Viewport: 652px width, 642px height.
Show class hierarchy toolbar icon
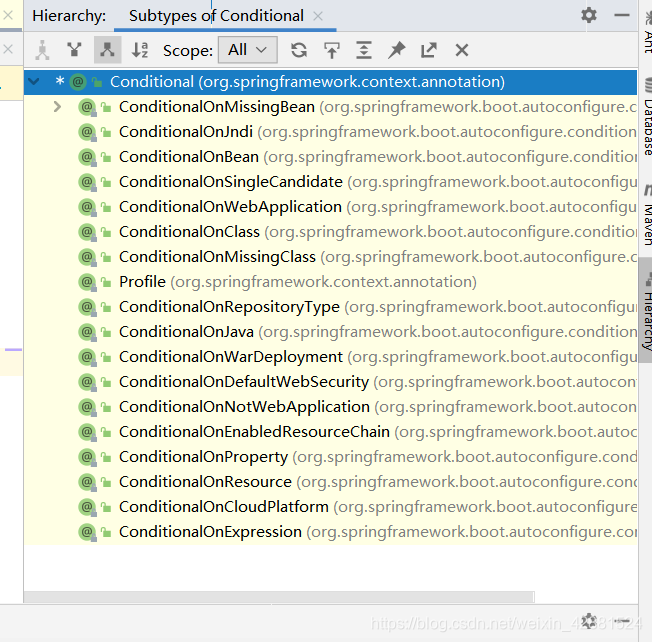[x=42, y=50]
